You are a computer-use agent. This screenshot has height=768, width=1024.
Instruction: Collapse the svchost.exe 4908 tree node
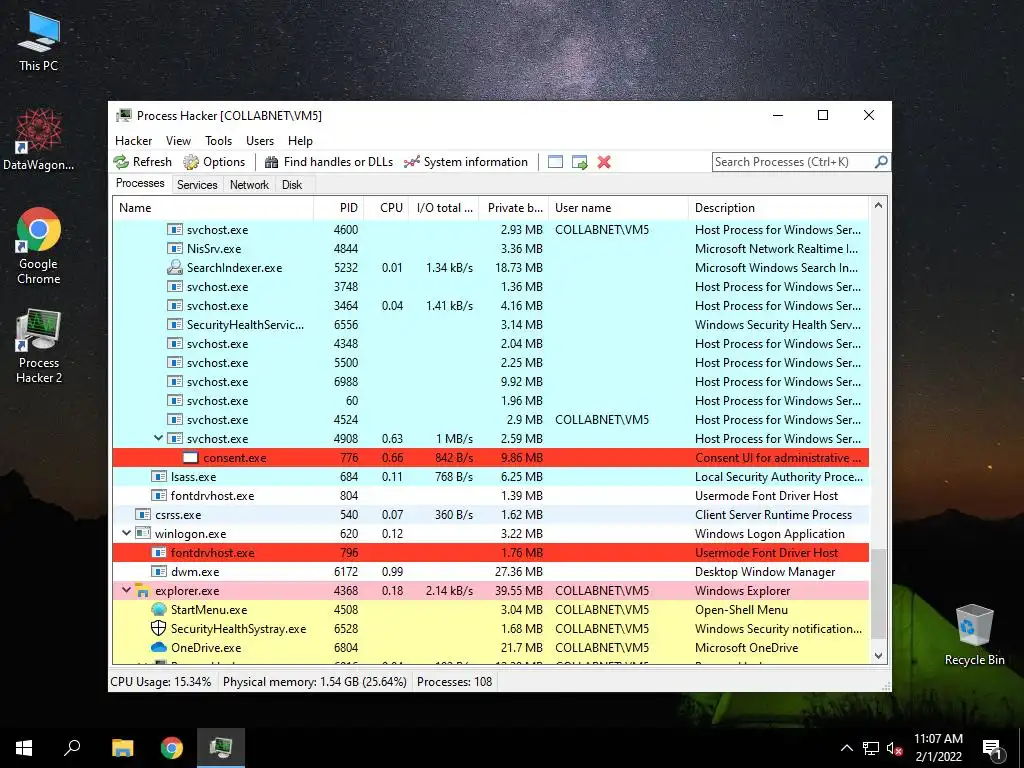point(158,438)
